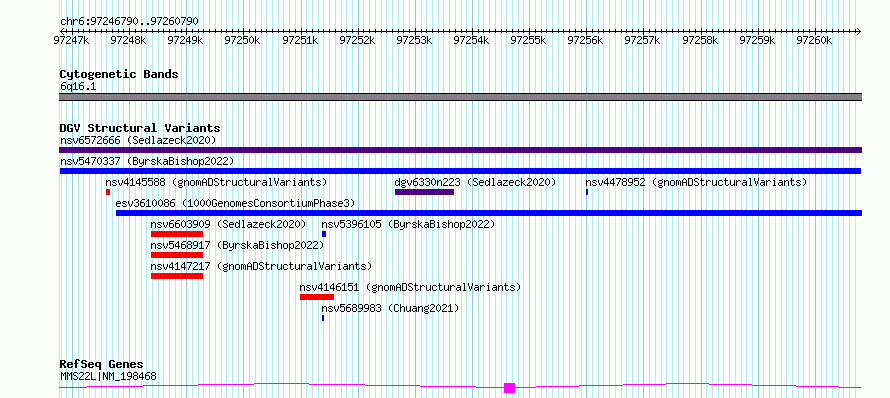Select the purple dgv6330n223 variant bar

[425, 192]
